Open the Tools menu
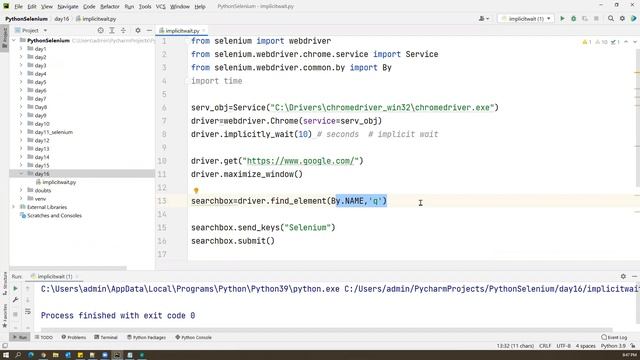Image resolution: width=640 pixels, height=360 pixels. pos(145,7)
